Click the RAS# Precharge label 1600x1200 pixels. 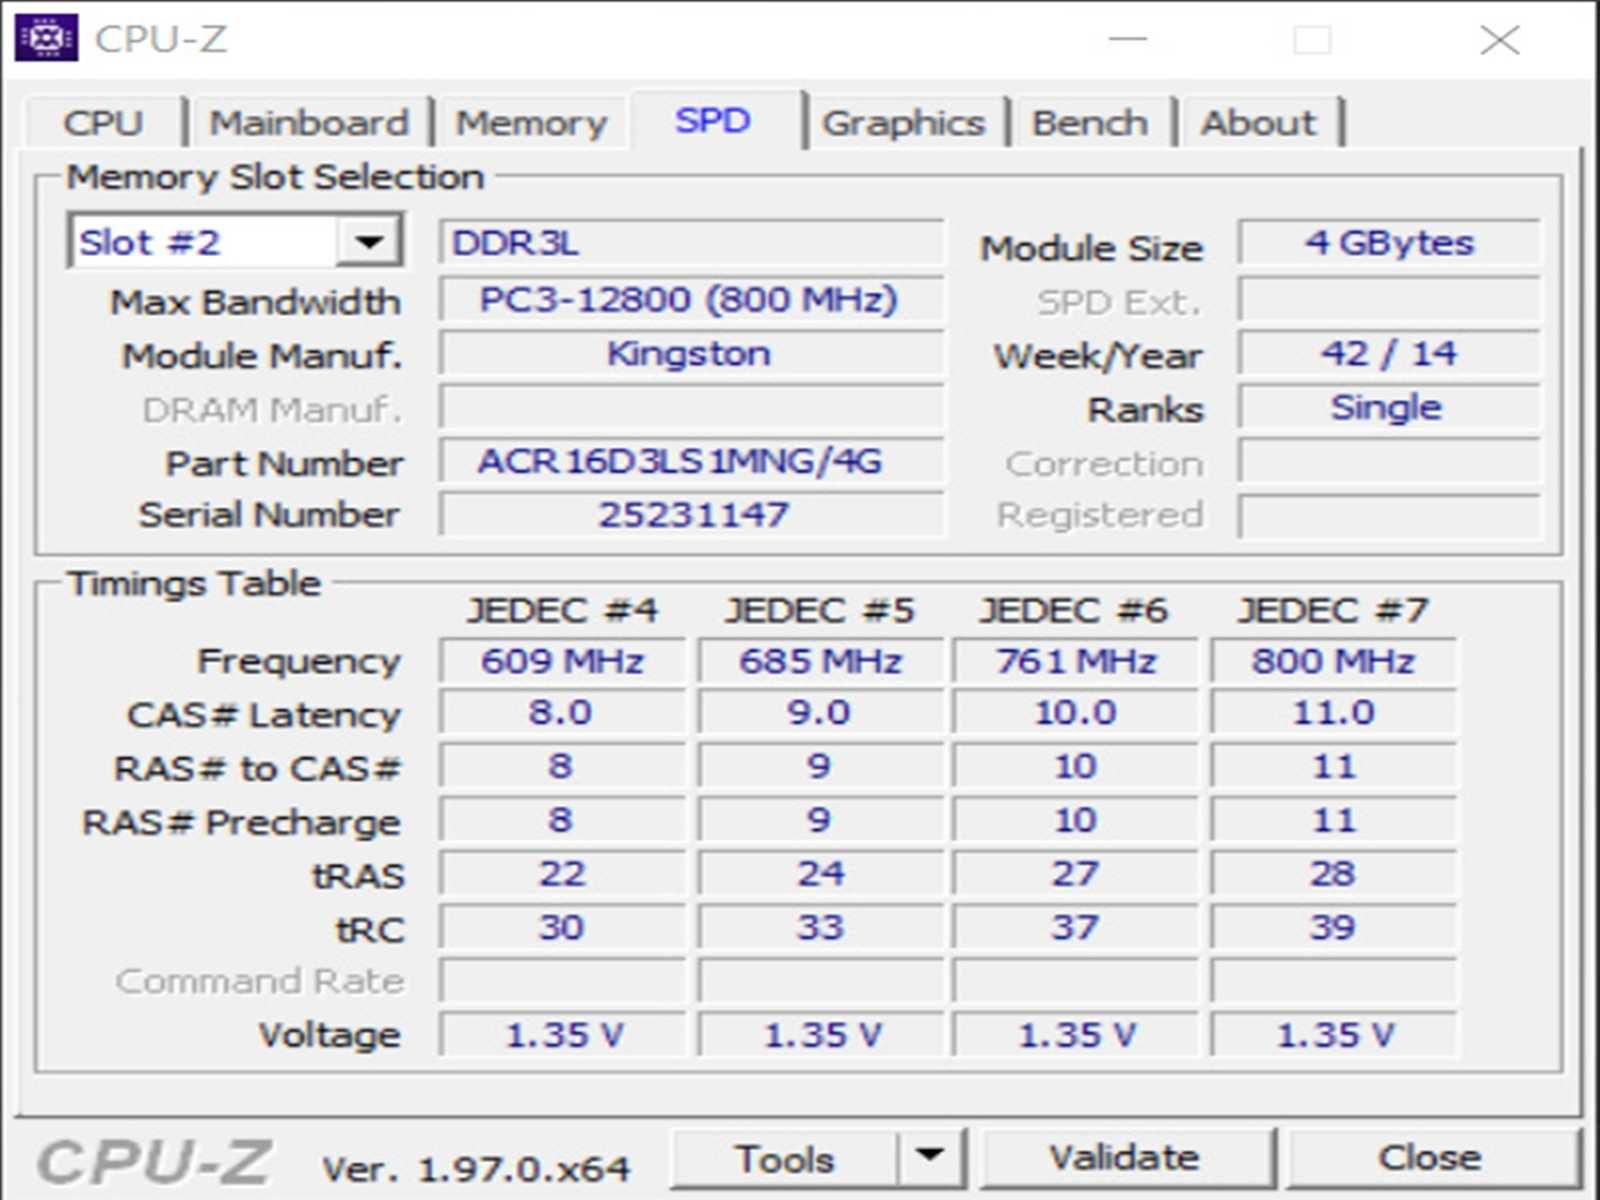pos(241,822)
